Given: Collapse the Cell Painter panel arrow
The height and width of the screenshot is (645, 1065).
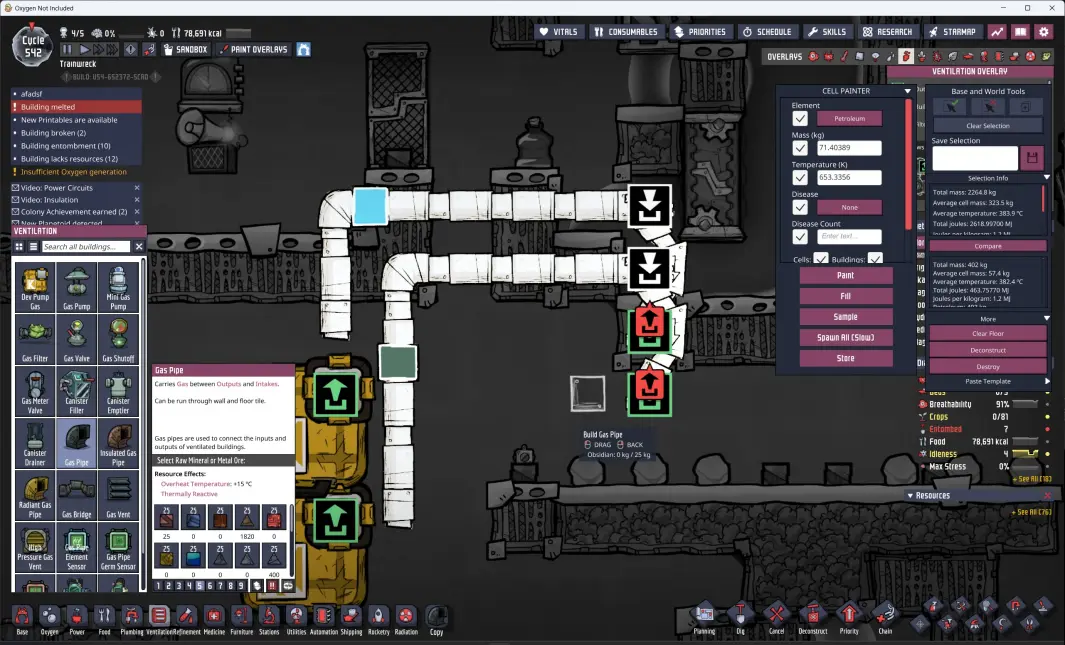Looking at the screenshot, I should (908, 91).
